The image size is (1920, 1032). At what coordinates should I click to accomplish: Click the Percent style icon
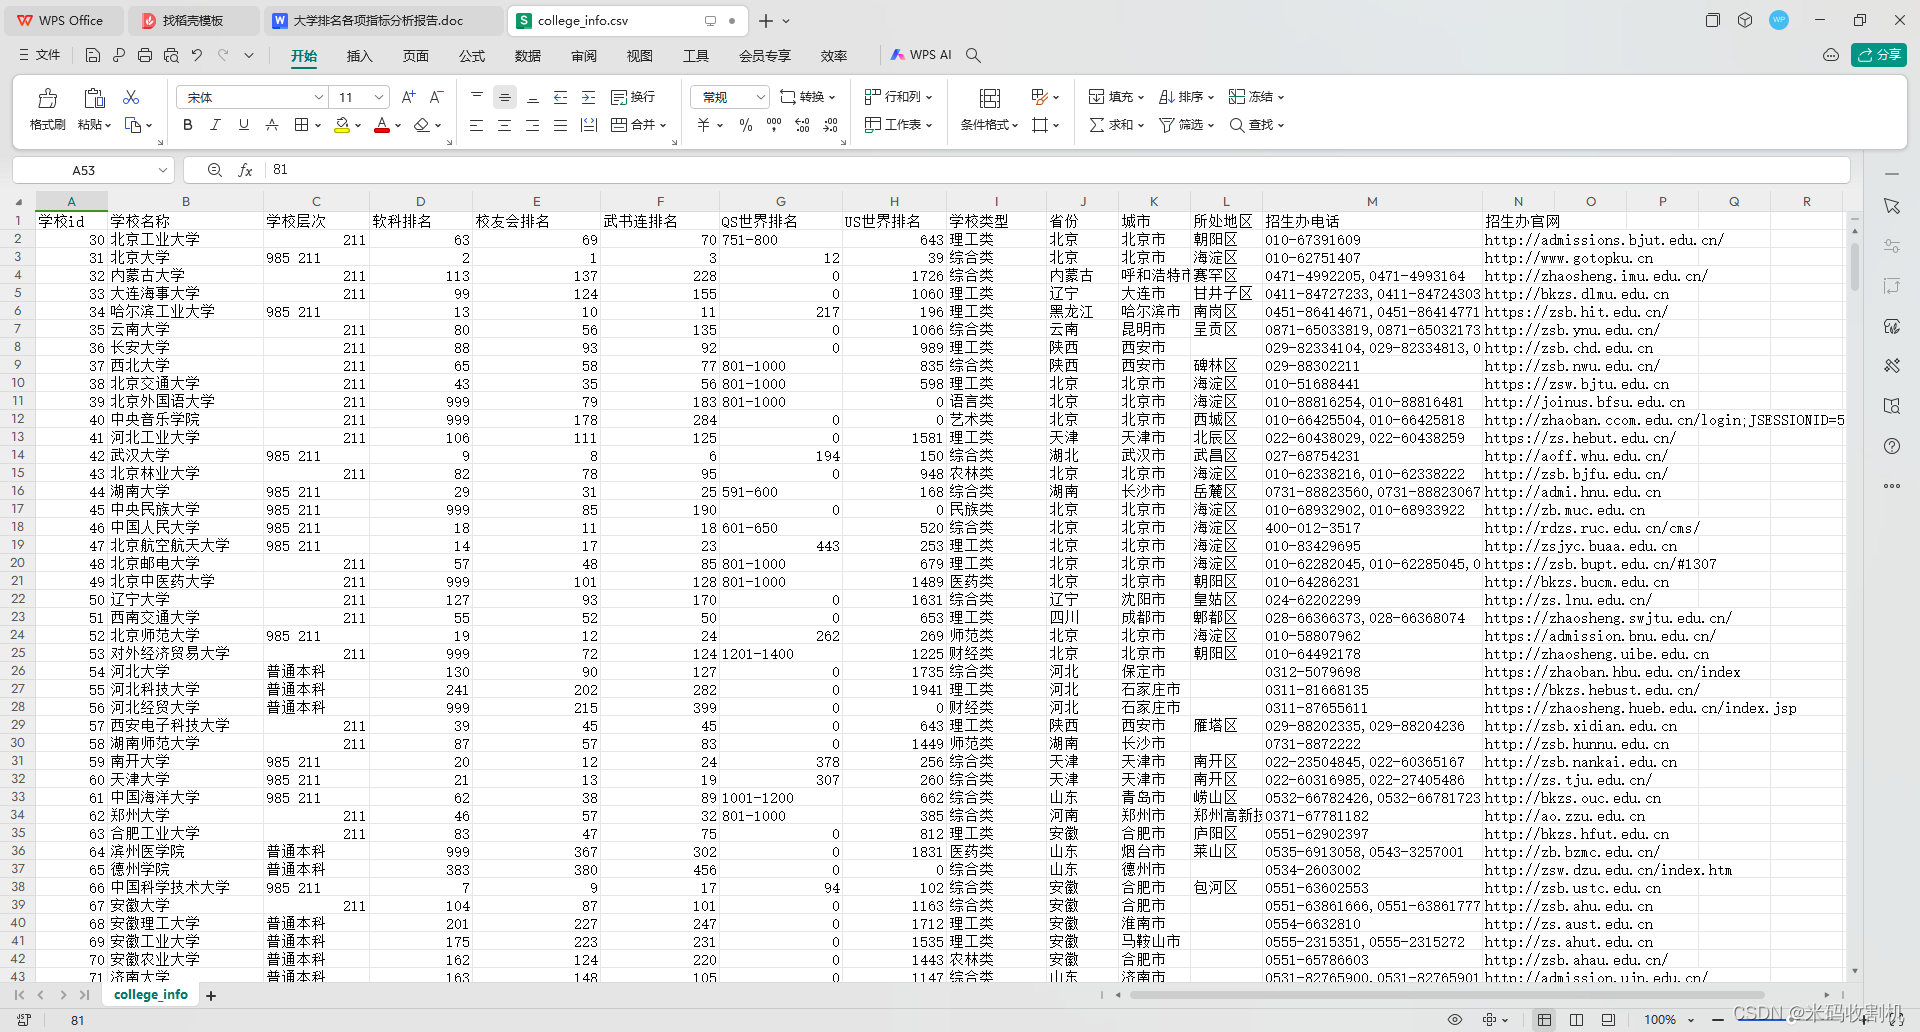coord(746,125)
